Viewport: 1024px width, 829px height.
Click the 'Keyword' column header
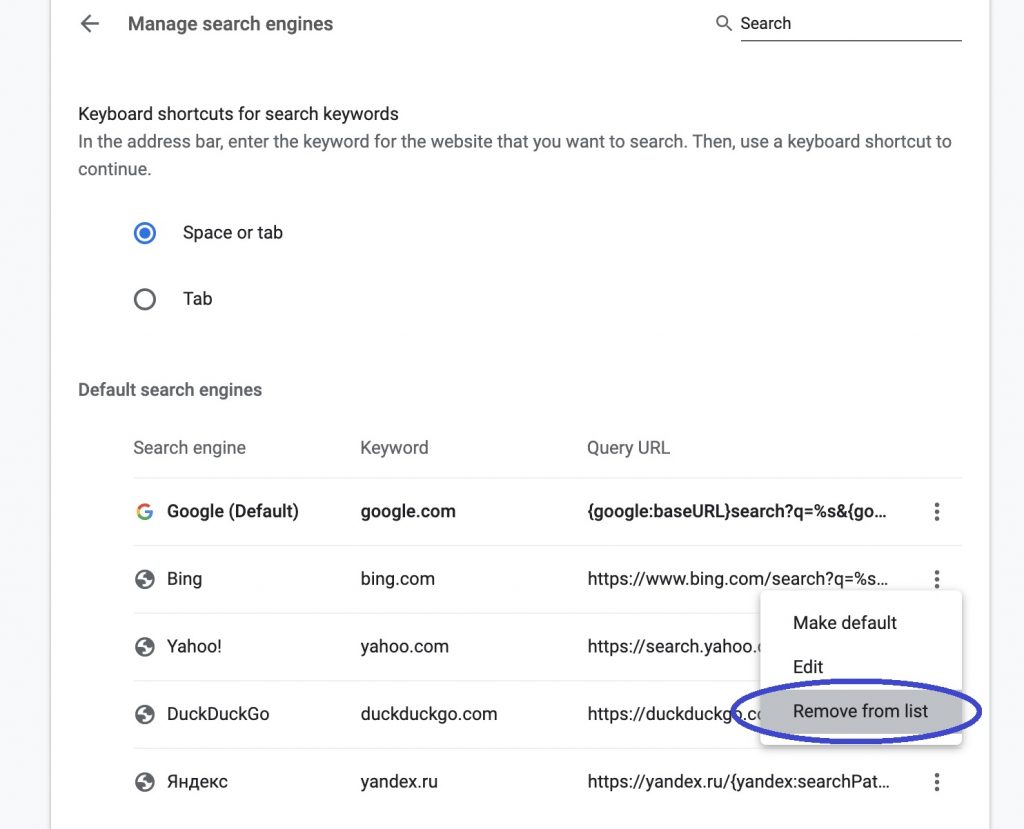394,448
